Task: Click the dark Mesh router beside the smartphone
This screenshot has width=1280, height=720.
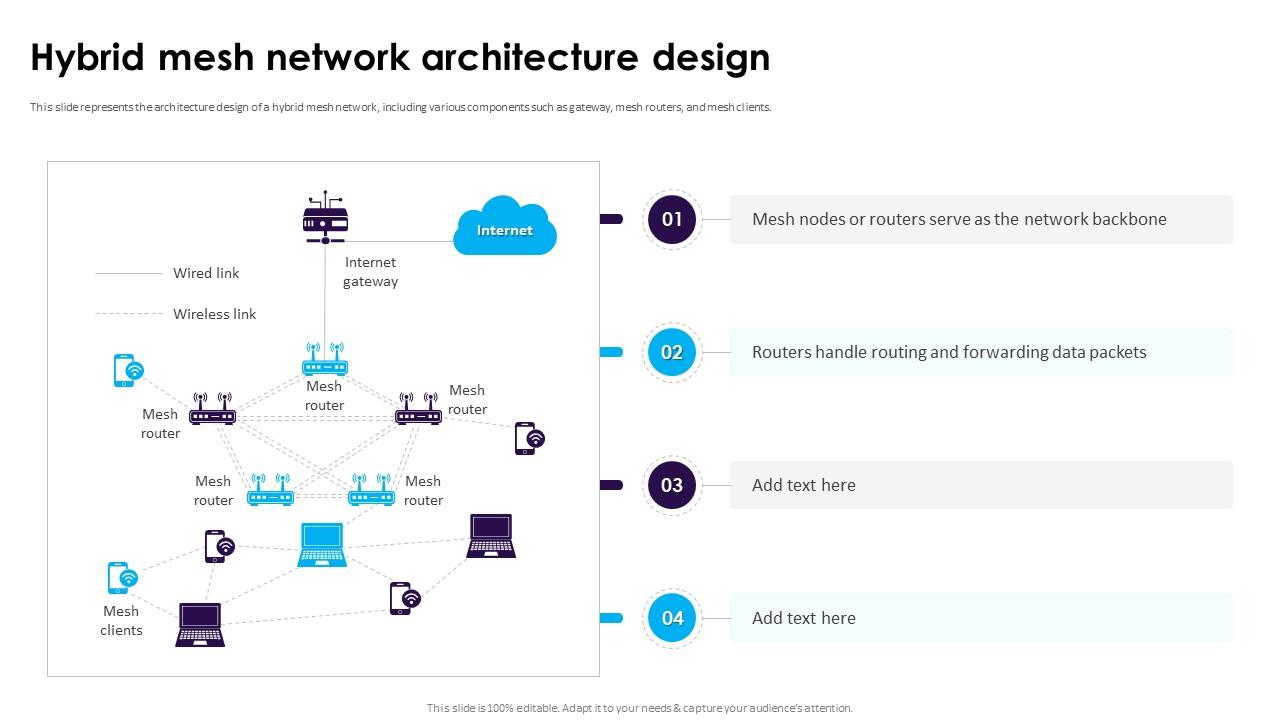Action: point(418,409)
